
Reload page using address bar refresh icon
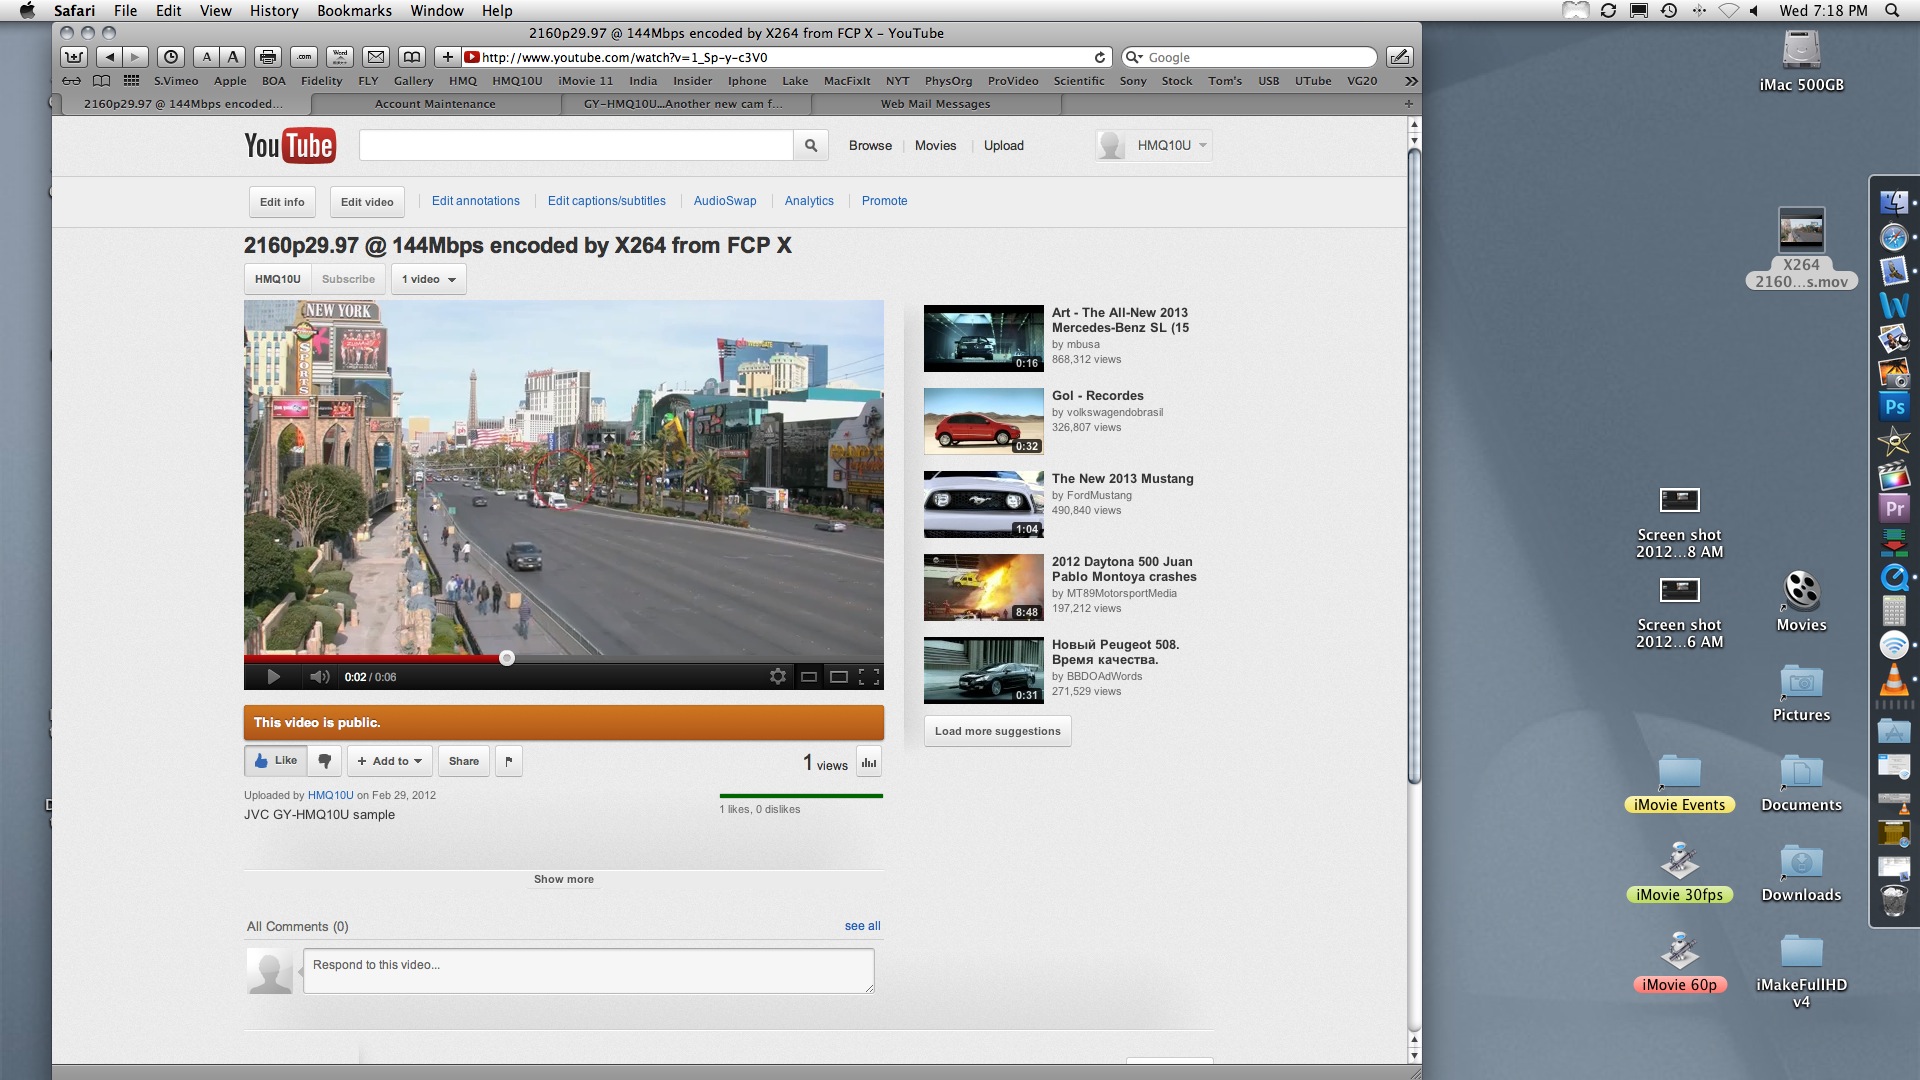tap(1100, 57)
